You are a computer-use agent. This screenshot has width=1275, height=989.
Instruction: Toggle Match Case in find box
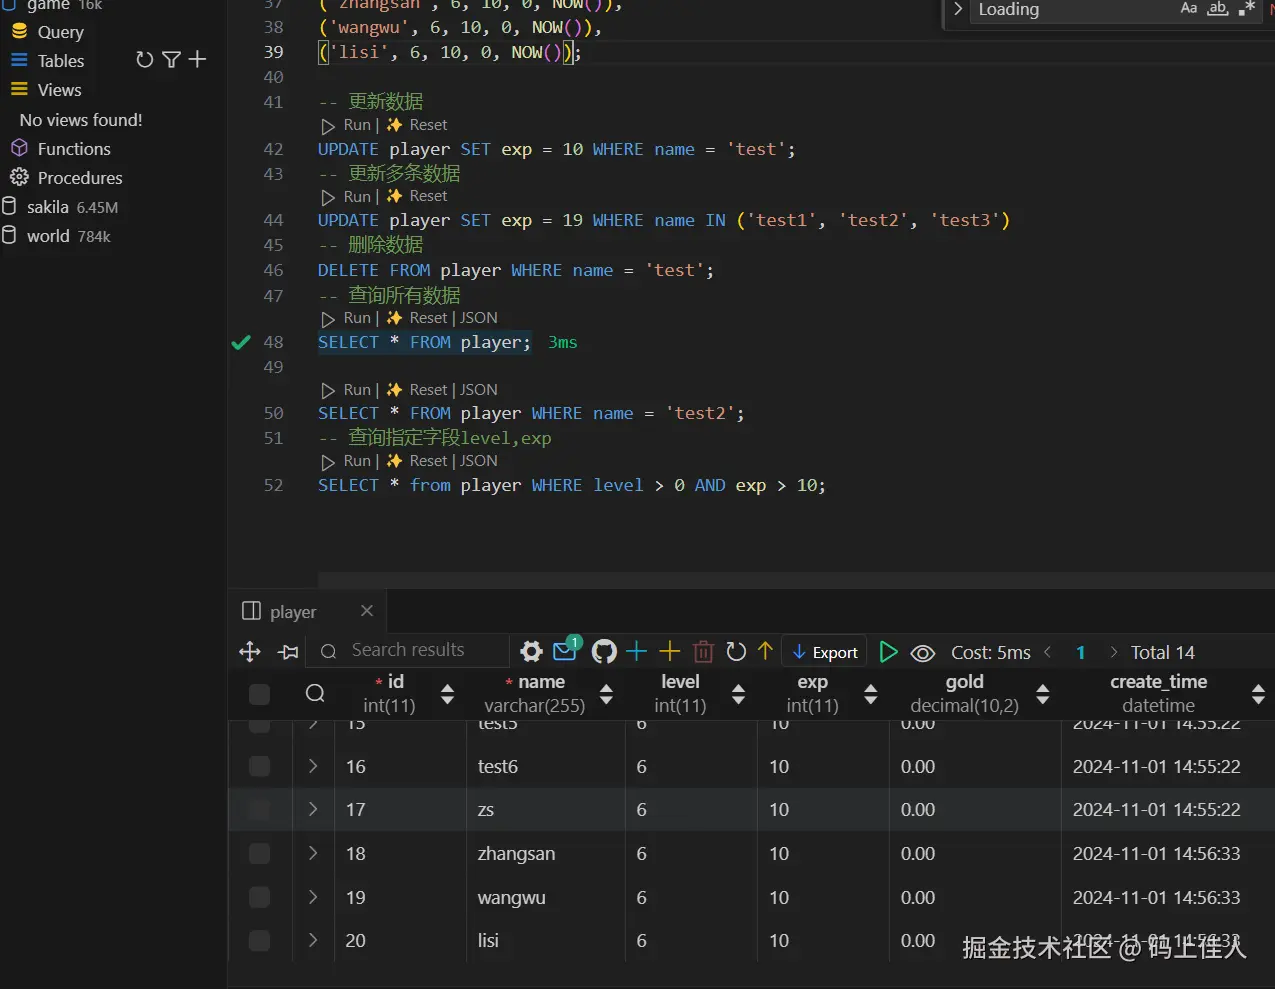pos(1189,9)
